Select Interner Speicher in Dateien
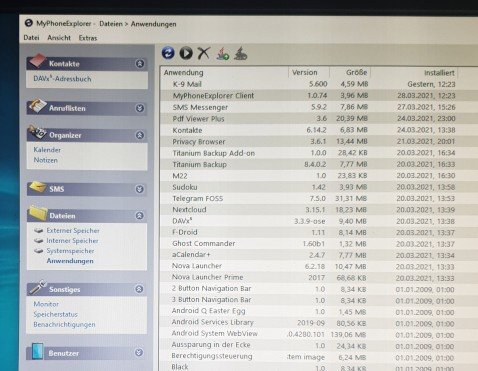Image resolution: width=478 pixels, height=371 pixels. click(72, 241)
